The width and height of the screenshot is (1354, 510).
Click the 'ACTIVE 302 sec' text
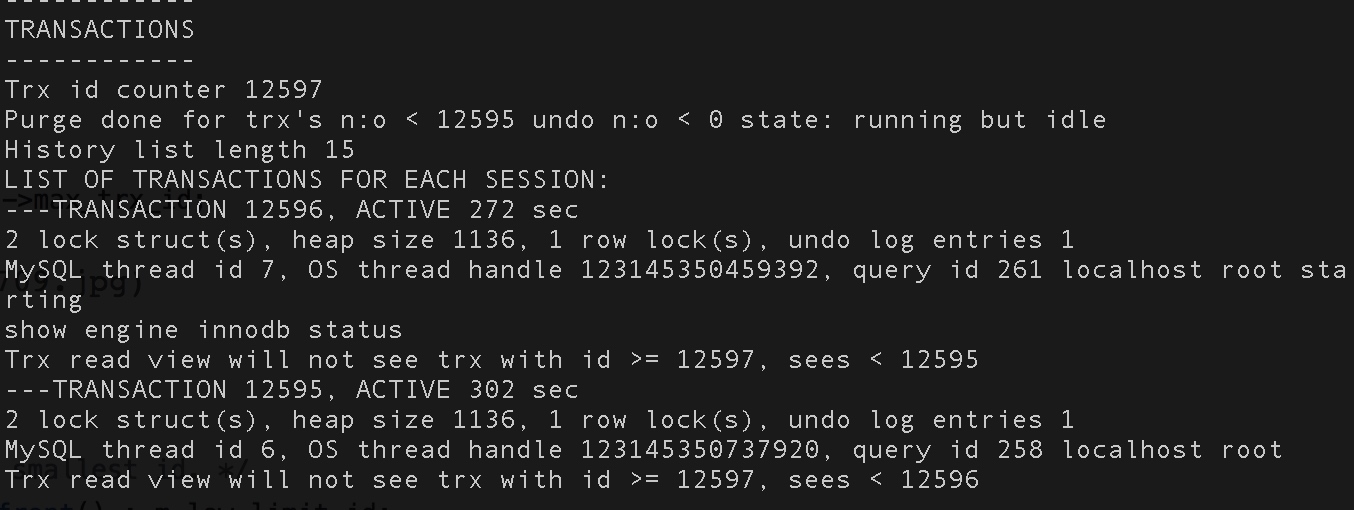(467, 390)
